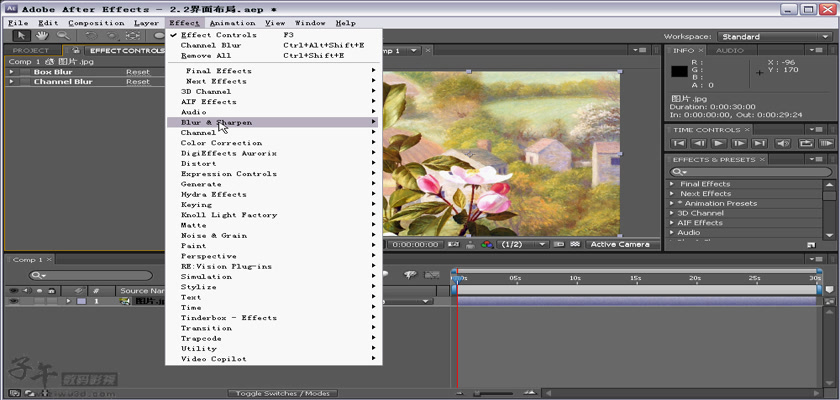Toggle the Region of Interest icon
840x400 pixels.
[x=559, y=244]
